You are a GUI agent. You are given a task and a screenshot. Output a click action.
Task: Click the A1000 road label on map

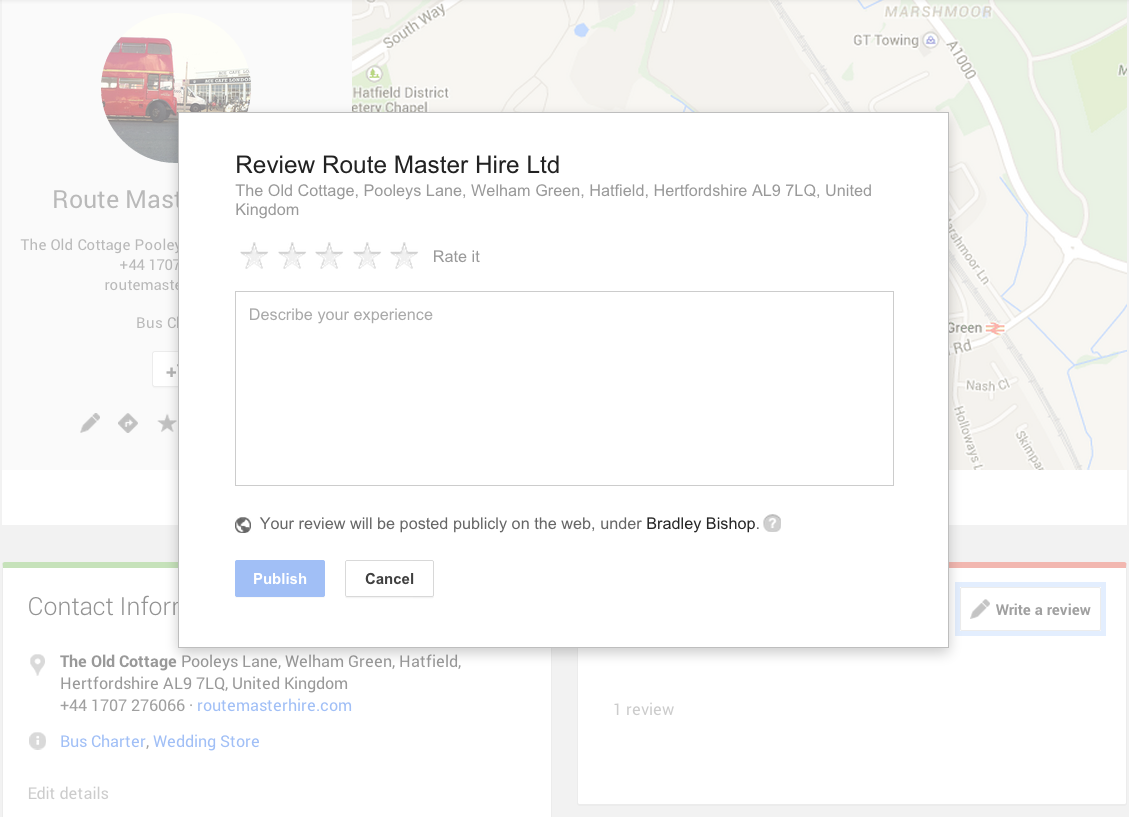point(961,60)
